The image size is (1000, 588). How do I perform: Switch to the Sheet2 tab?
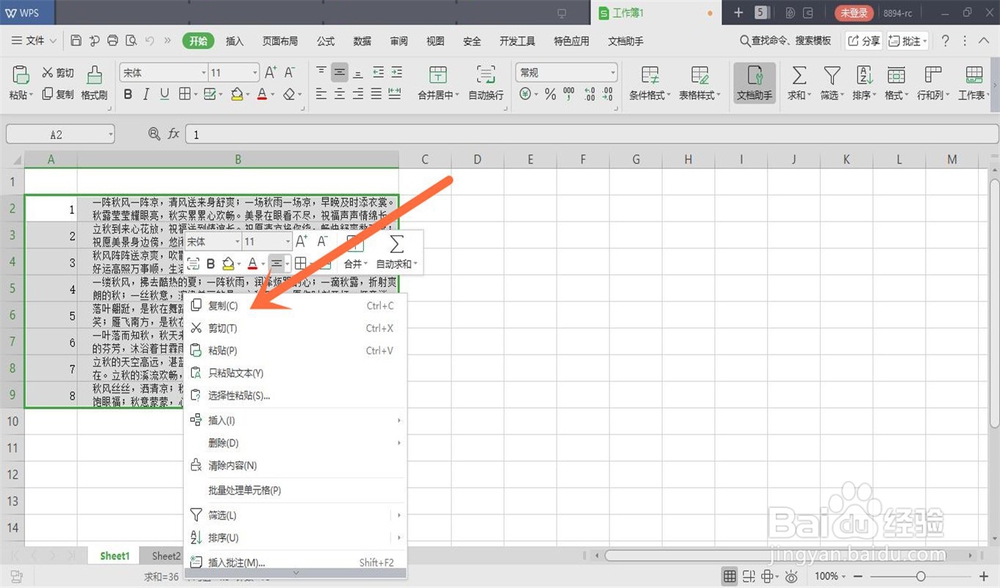tap(166, 556)
